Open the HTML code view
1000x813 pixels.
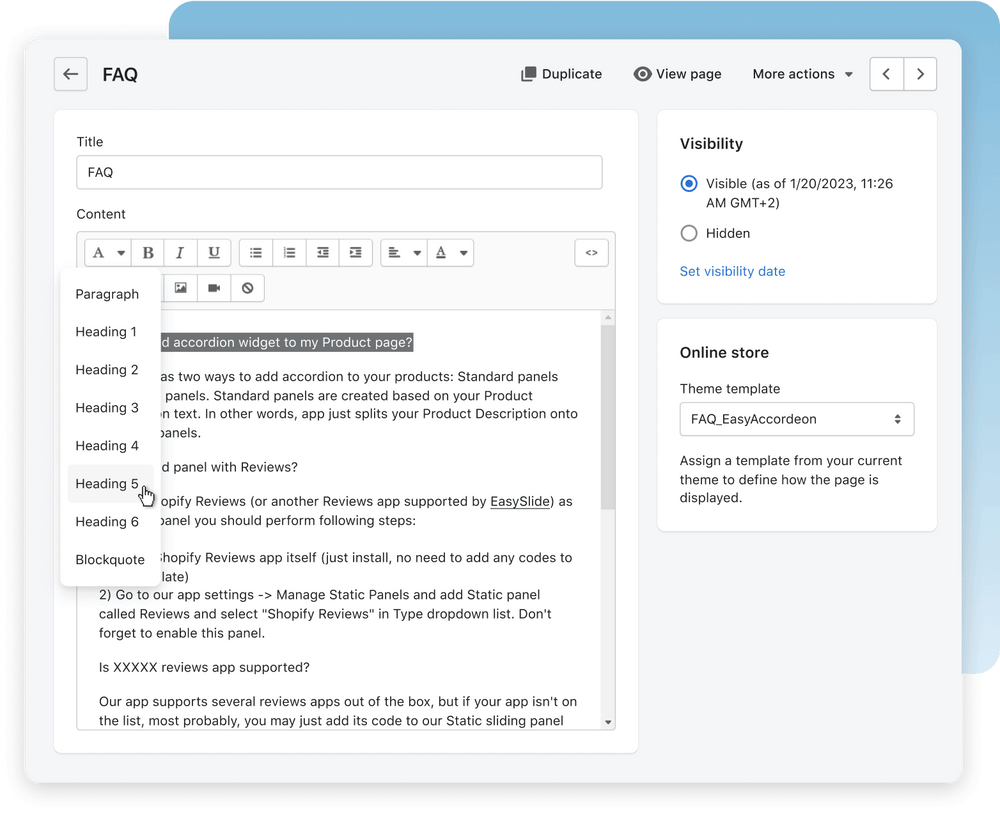(x=591, y=252)
